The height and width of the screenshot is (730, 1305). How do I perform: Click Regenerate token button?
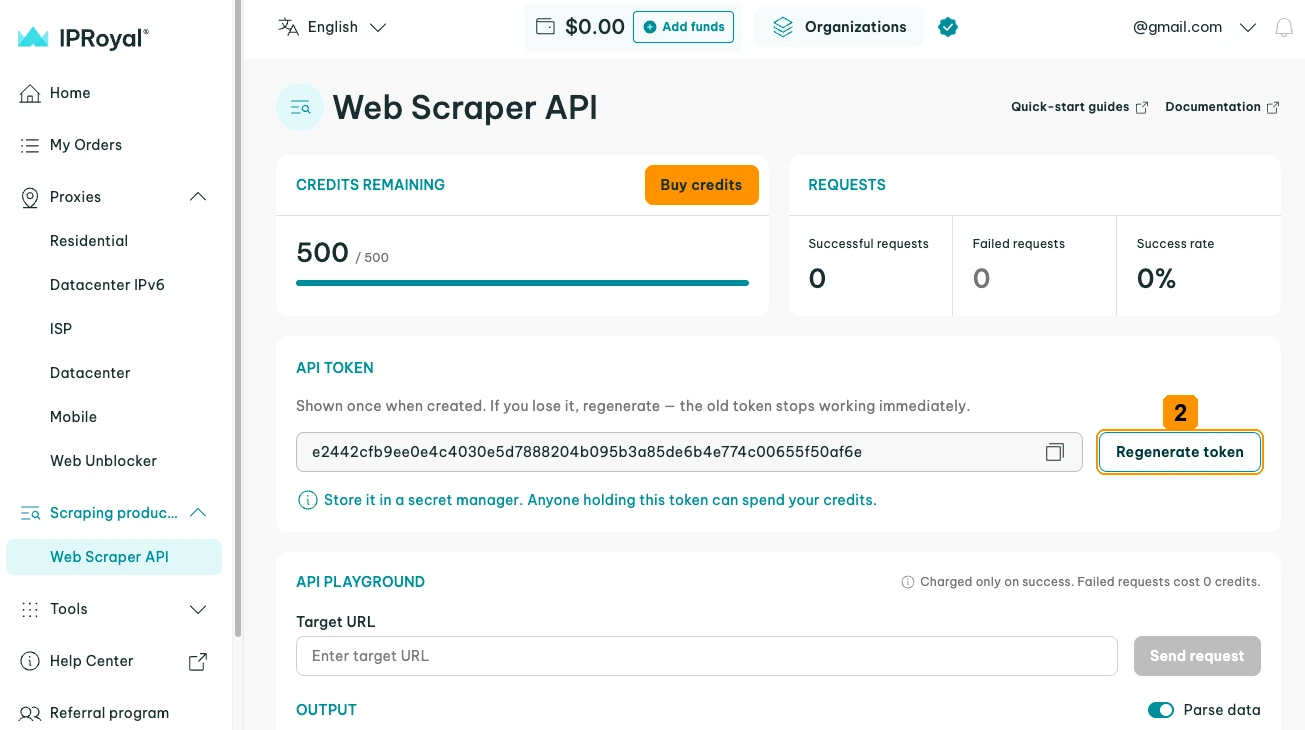click(1180, 452)
